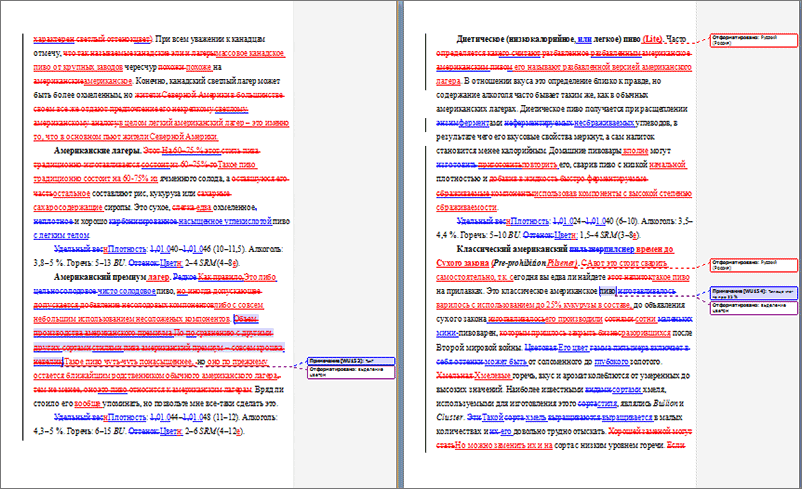The width and height of the screenshot is (802, 489).
Task: Select the Lite language formatting balloon
Action: pyautogui.click(x=753, y=40)
